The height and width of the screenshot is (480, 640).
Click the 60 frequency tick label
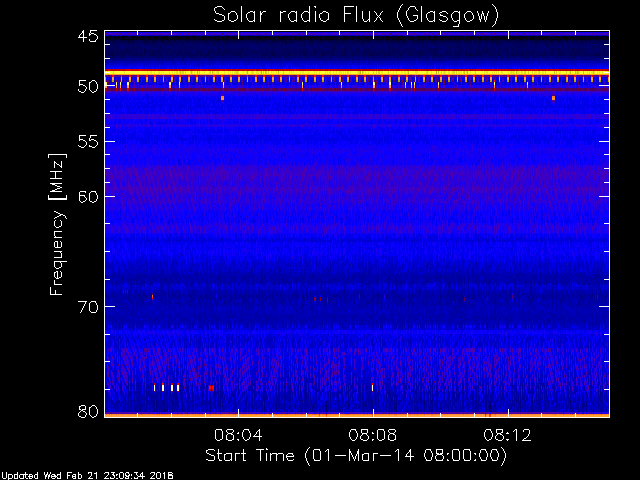[x=88, y=196]
